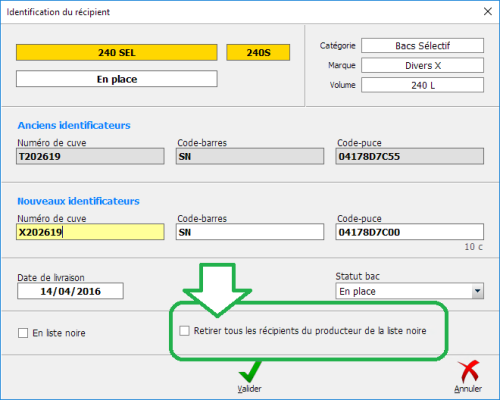Click the old Code-puce field 04178D7C55
The width and height of the screenshot is (500, 400).
(410, 156)
